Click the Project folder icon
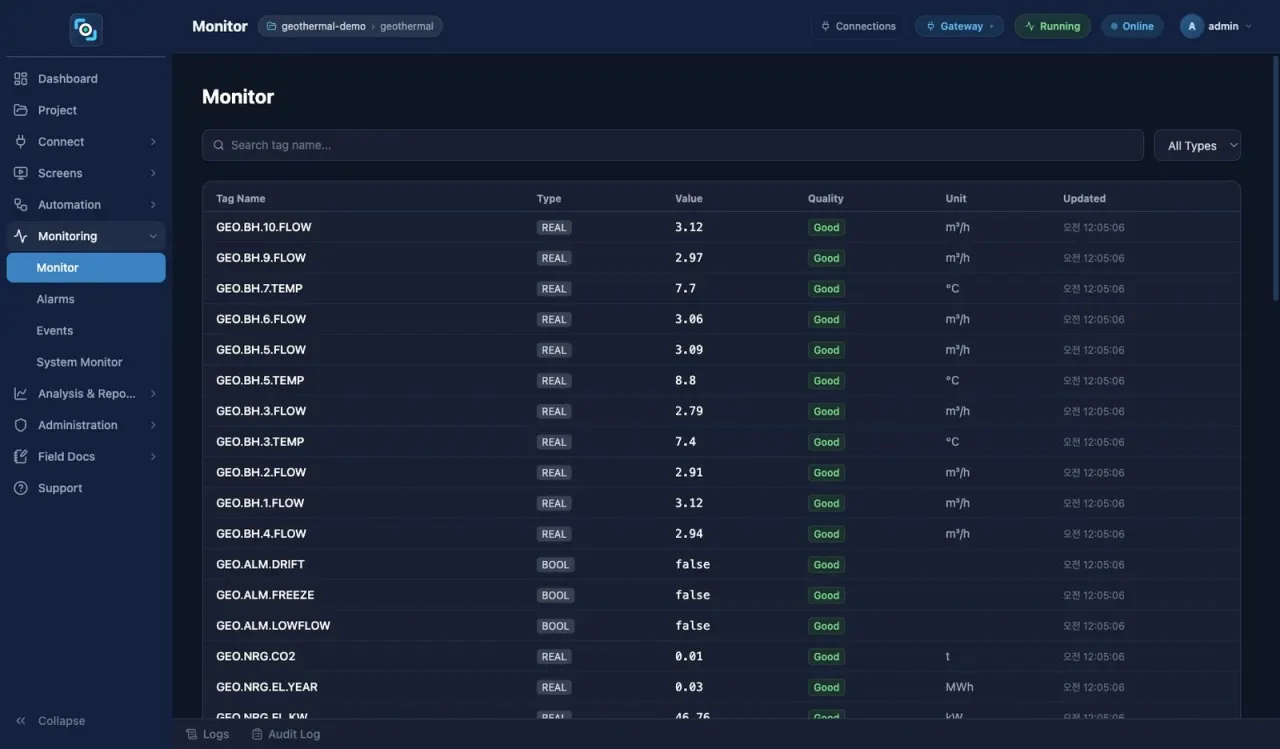The image size is (1280, 749). click(20, 110)
